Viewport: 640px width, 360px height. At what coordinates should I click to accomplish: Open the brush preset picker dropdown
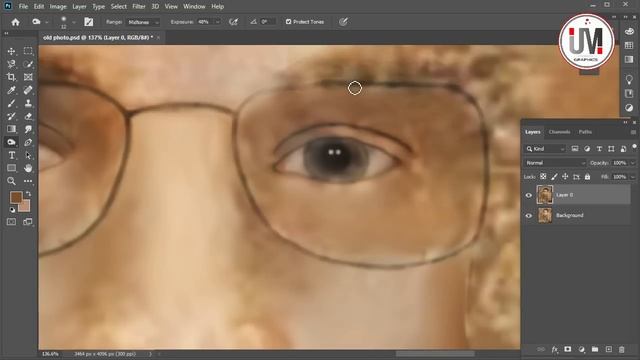(73, 22)
